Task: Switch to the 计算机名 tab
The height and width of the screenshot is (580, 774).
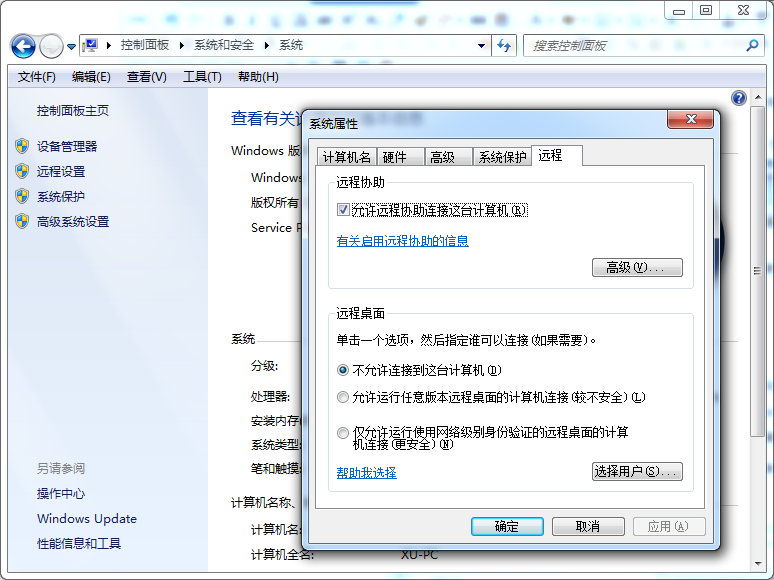Action: [x=346, y=157]
